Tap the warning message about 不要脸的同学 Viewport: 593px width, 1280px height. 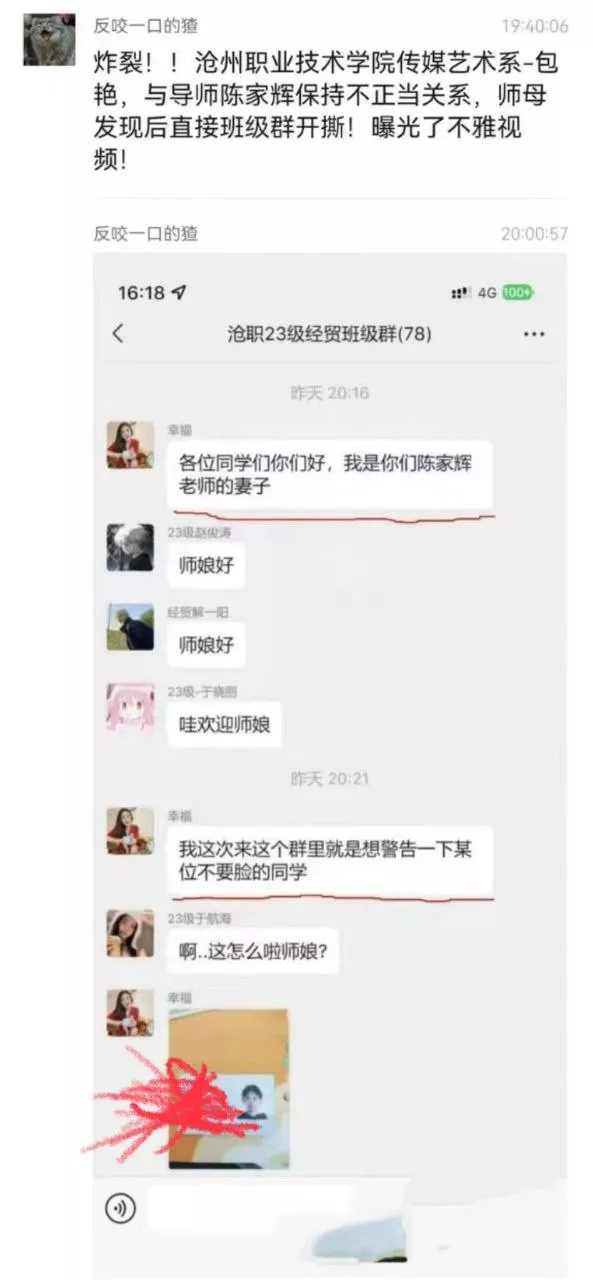(330, 860)
